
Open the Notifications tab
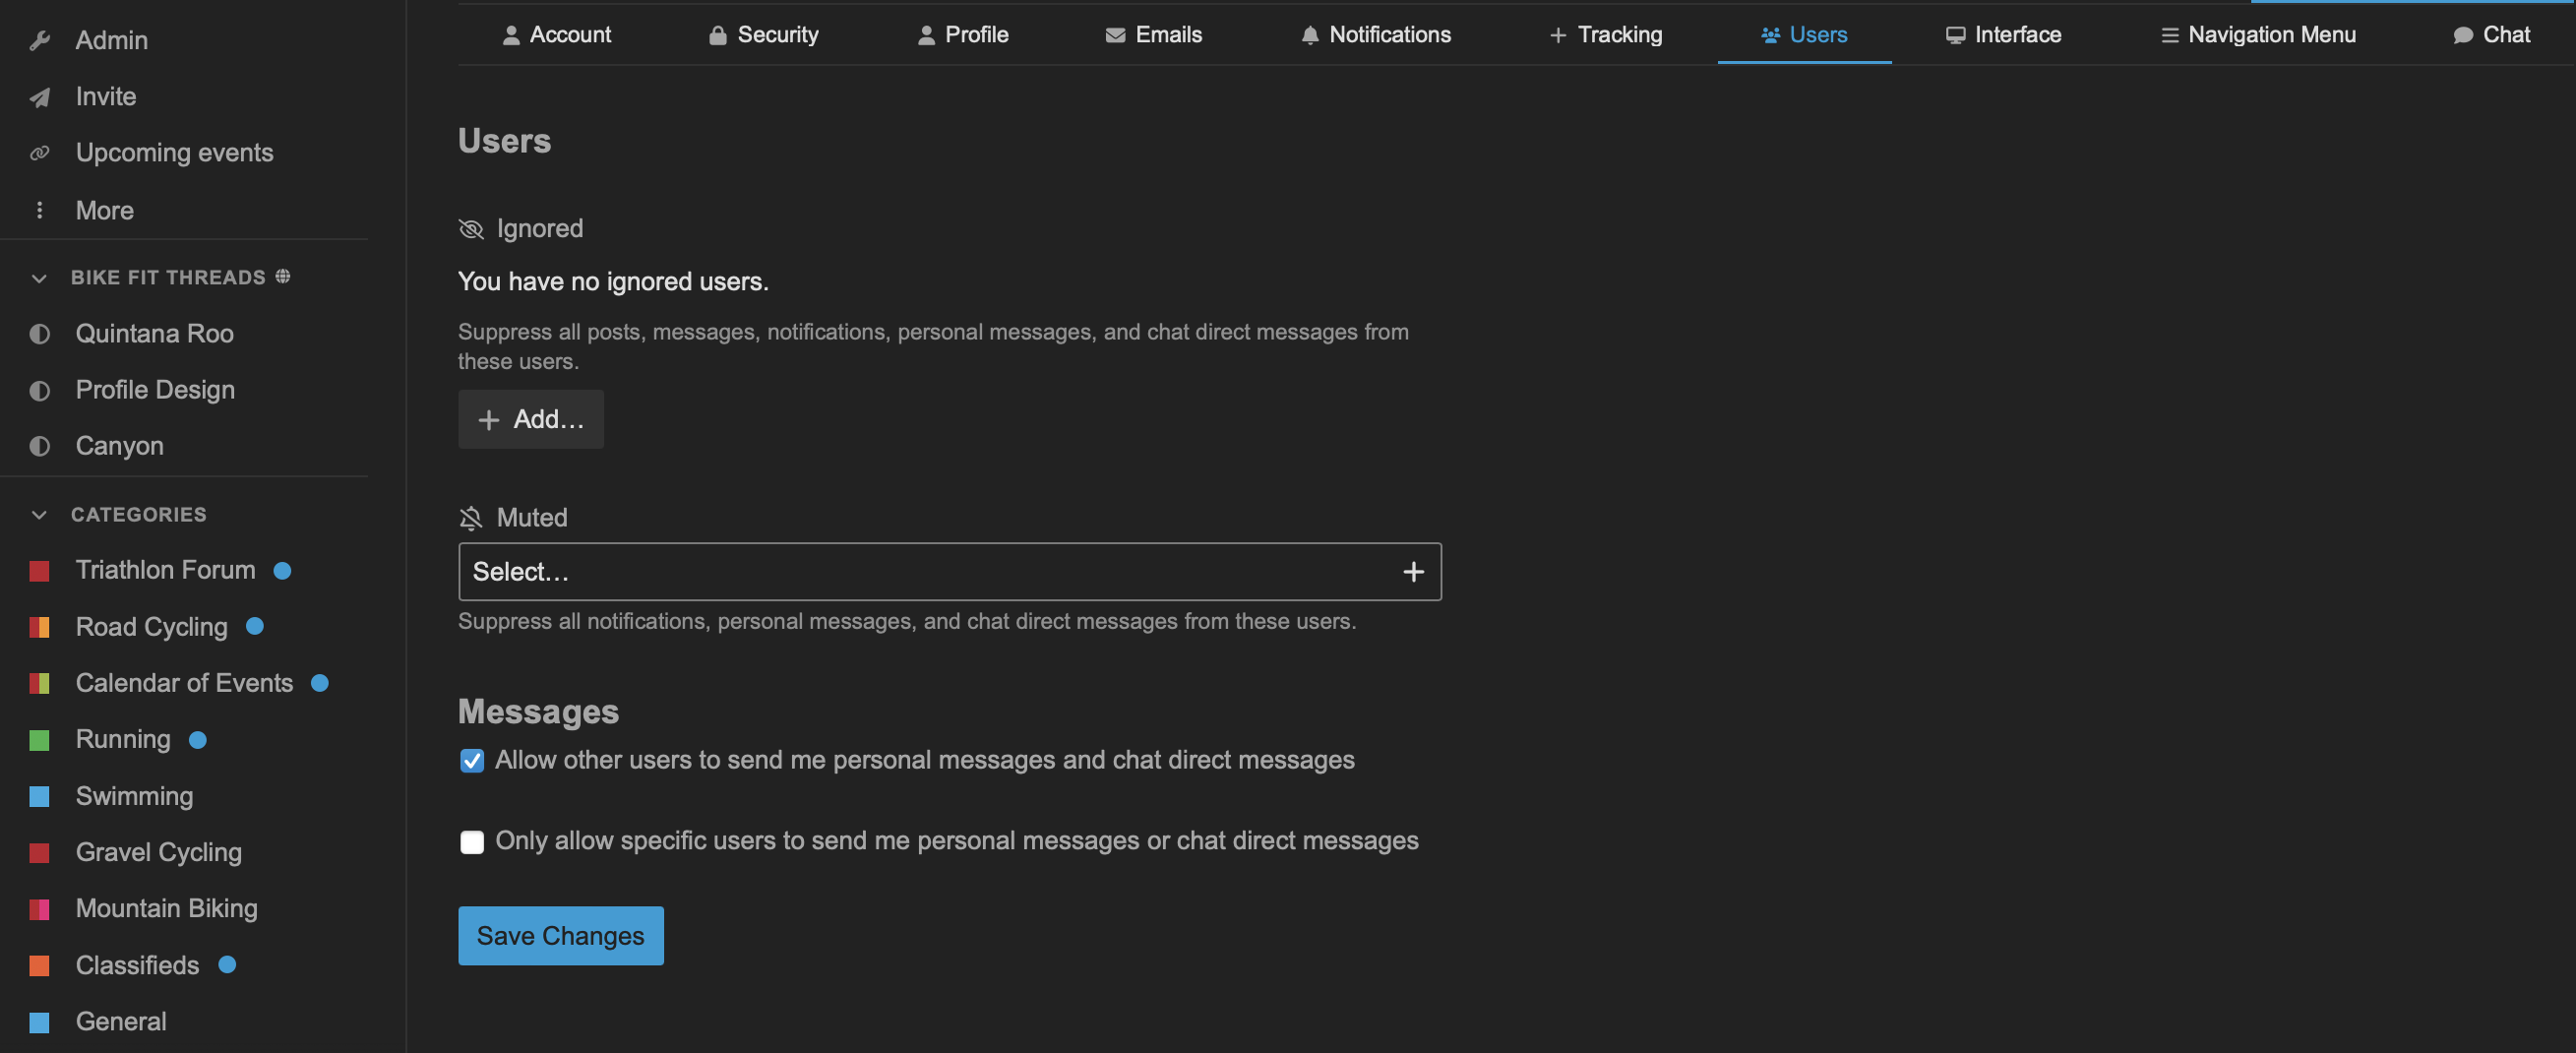point(1375,35)
